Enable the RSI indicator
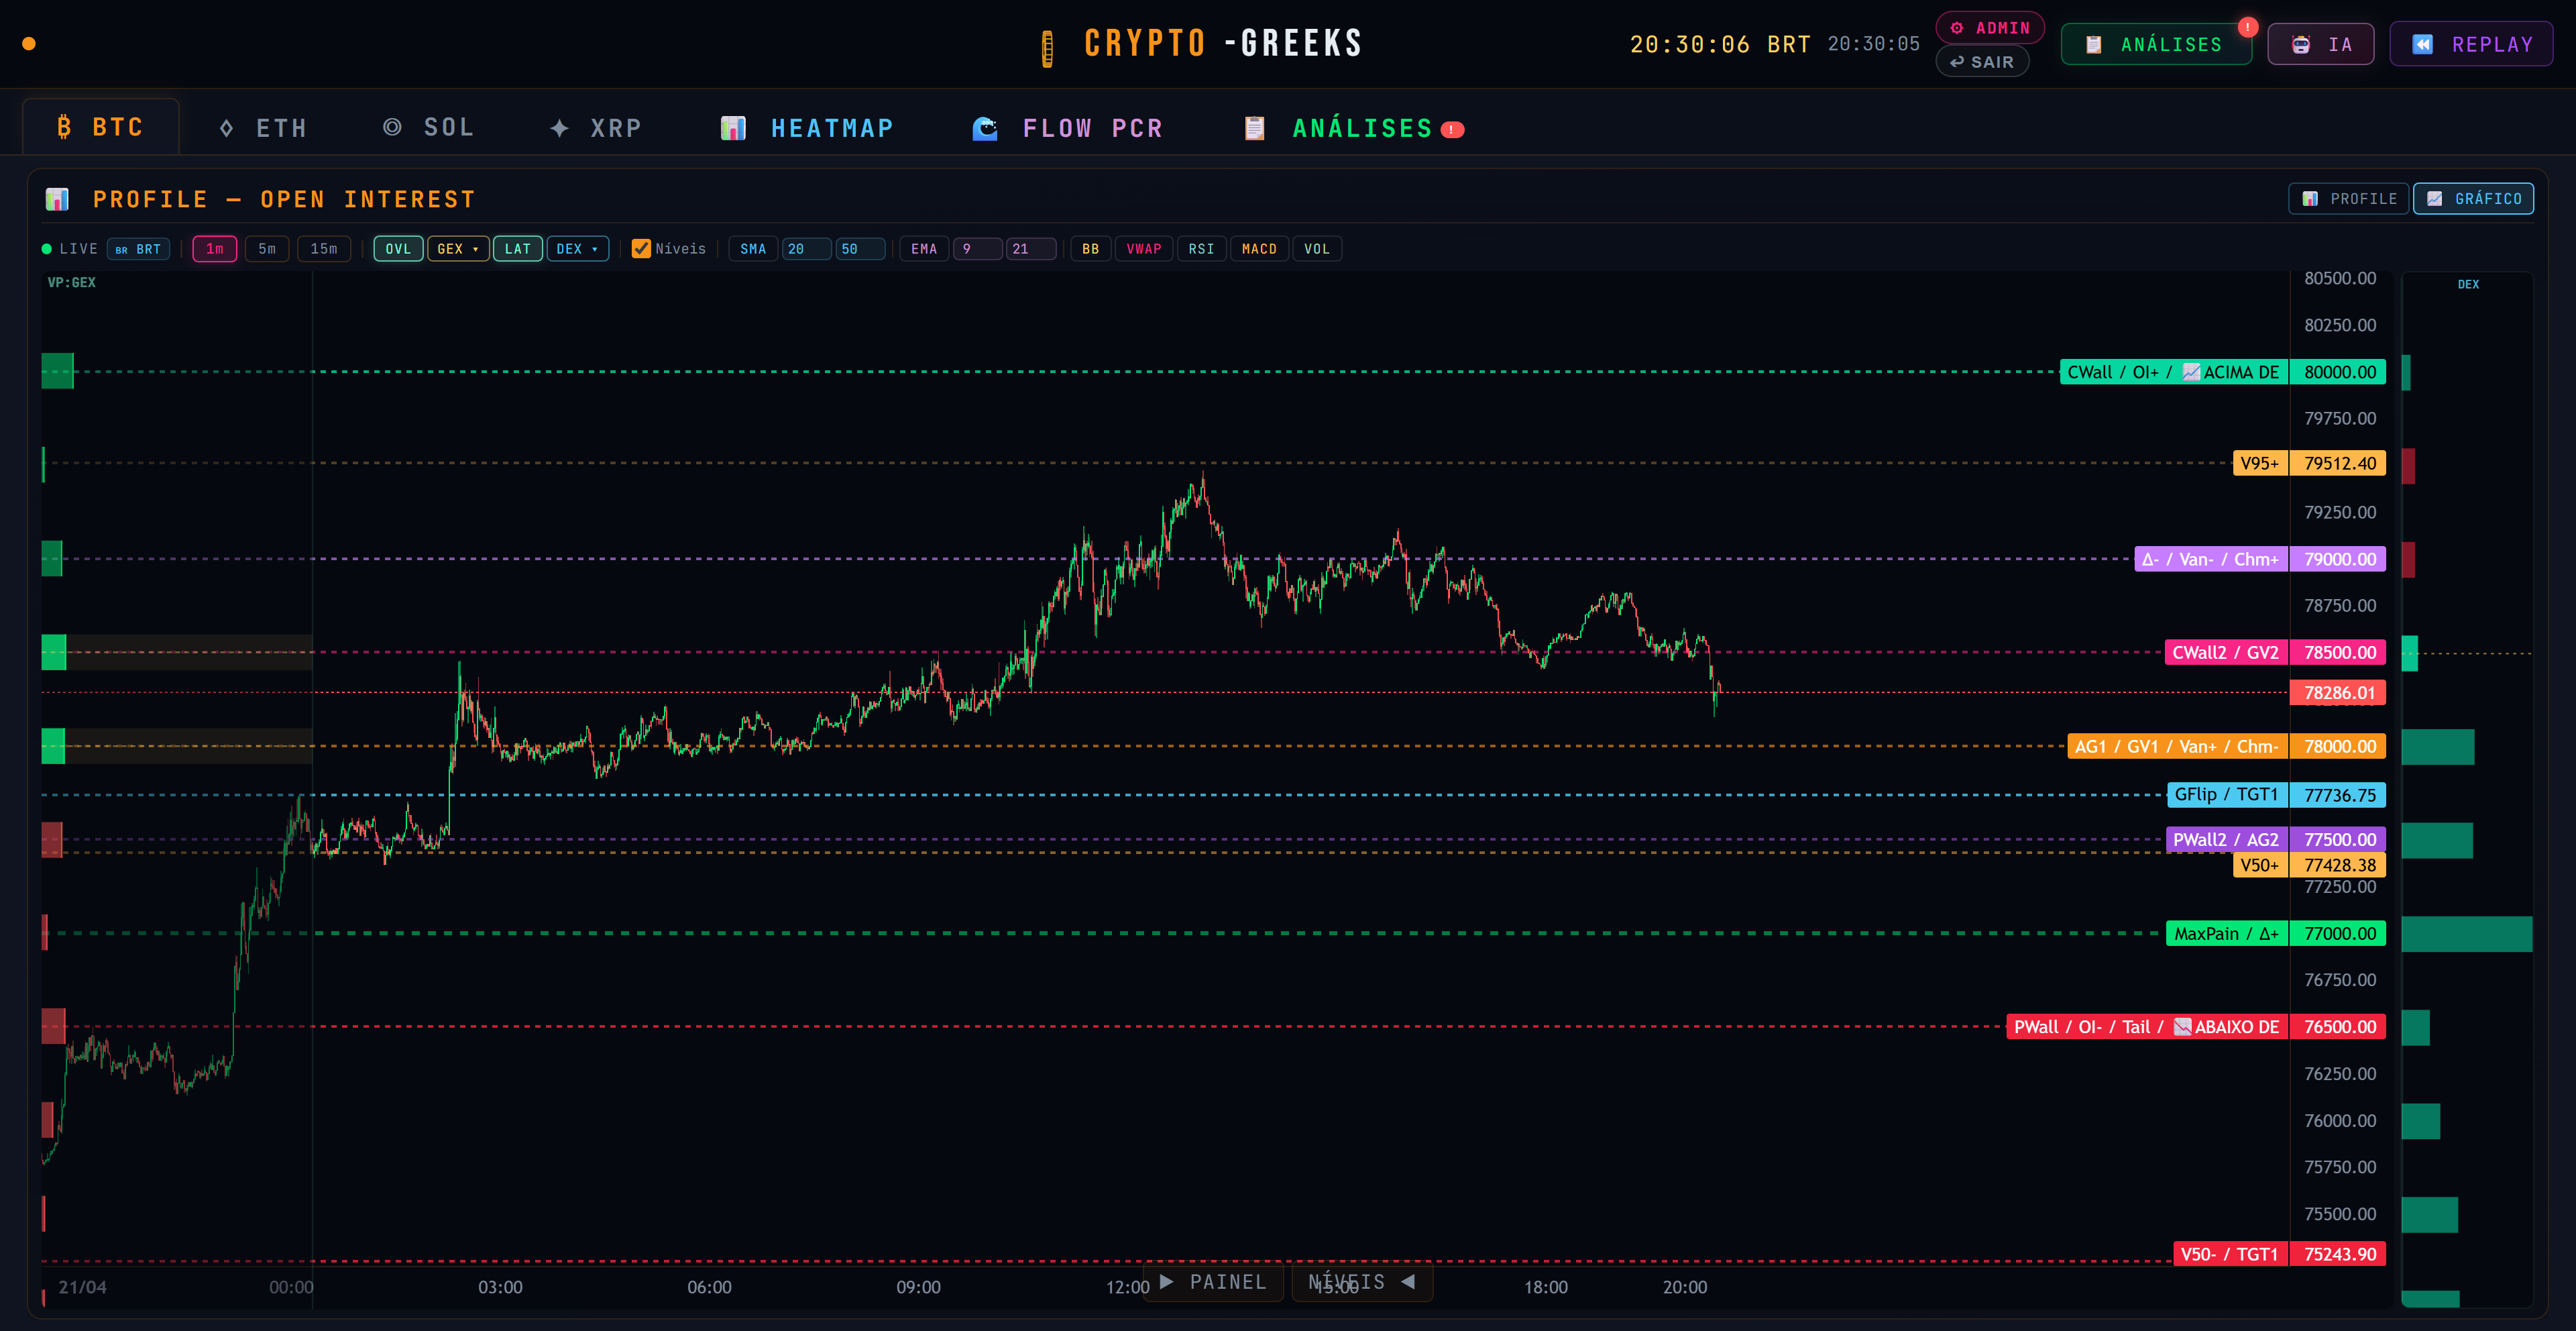Image resolution: width=2576 pixels, height=1331 pixels. (x=1201, y=249)
